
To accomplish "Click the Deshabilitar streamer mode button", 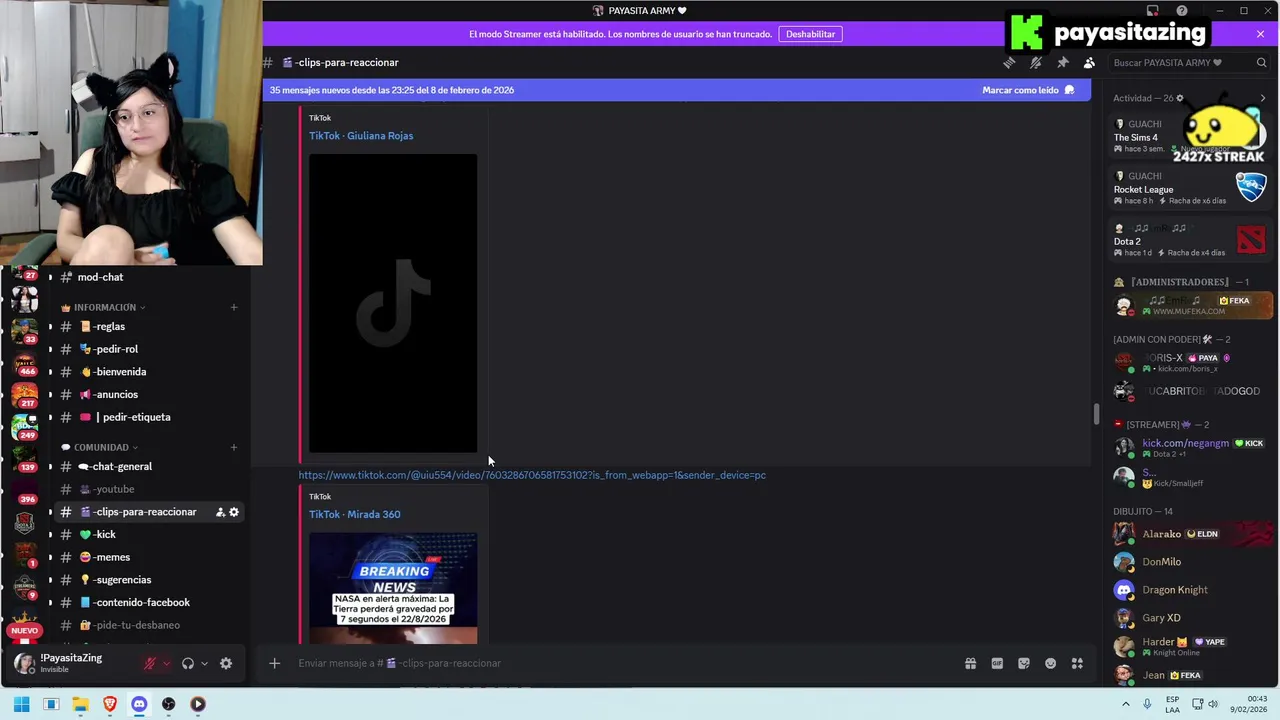I will tap(810, 34).
